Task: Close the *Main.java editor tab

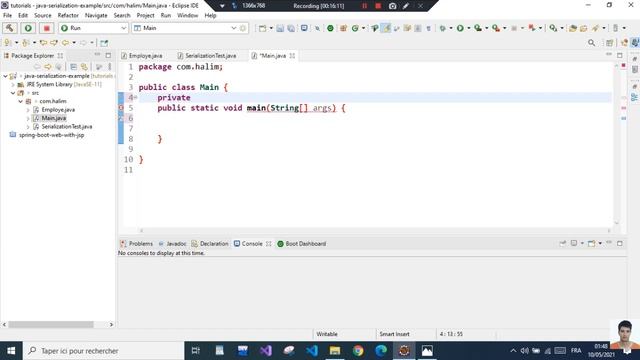Action: pyautogui.click(x=292, y=56)
